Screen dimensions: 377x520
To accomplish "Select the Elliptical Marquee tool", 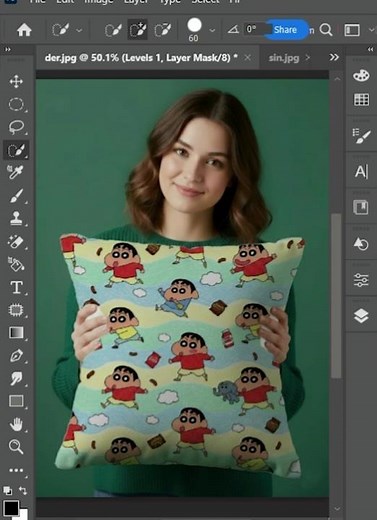I will click(16, 104).
